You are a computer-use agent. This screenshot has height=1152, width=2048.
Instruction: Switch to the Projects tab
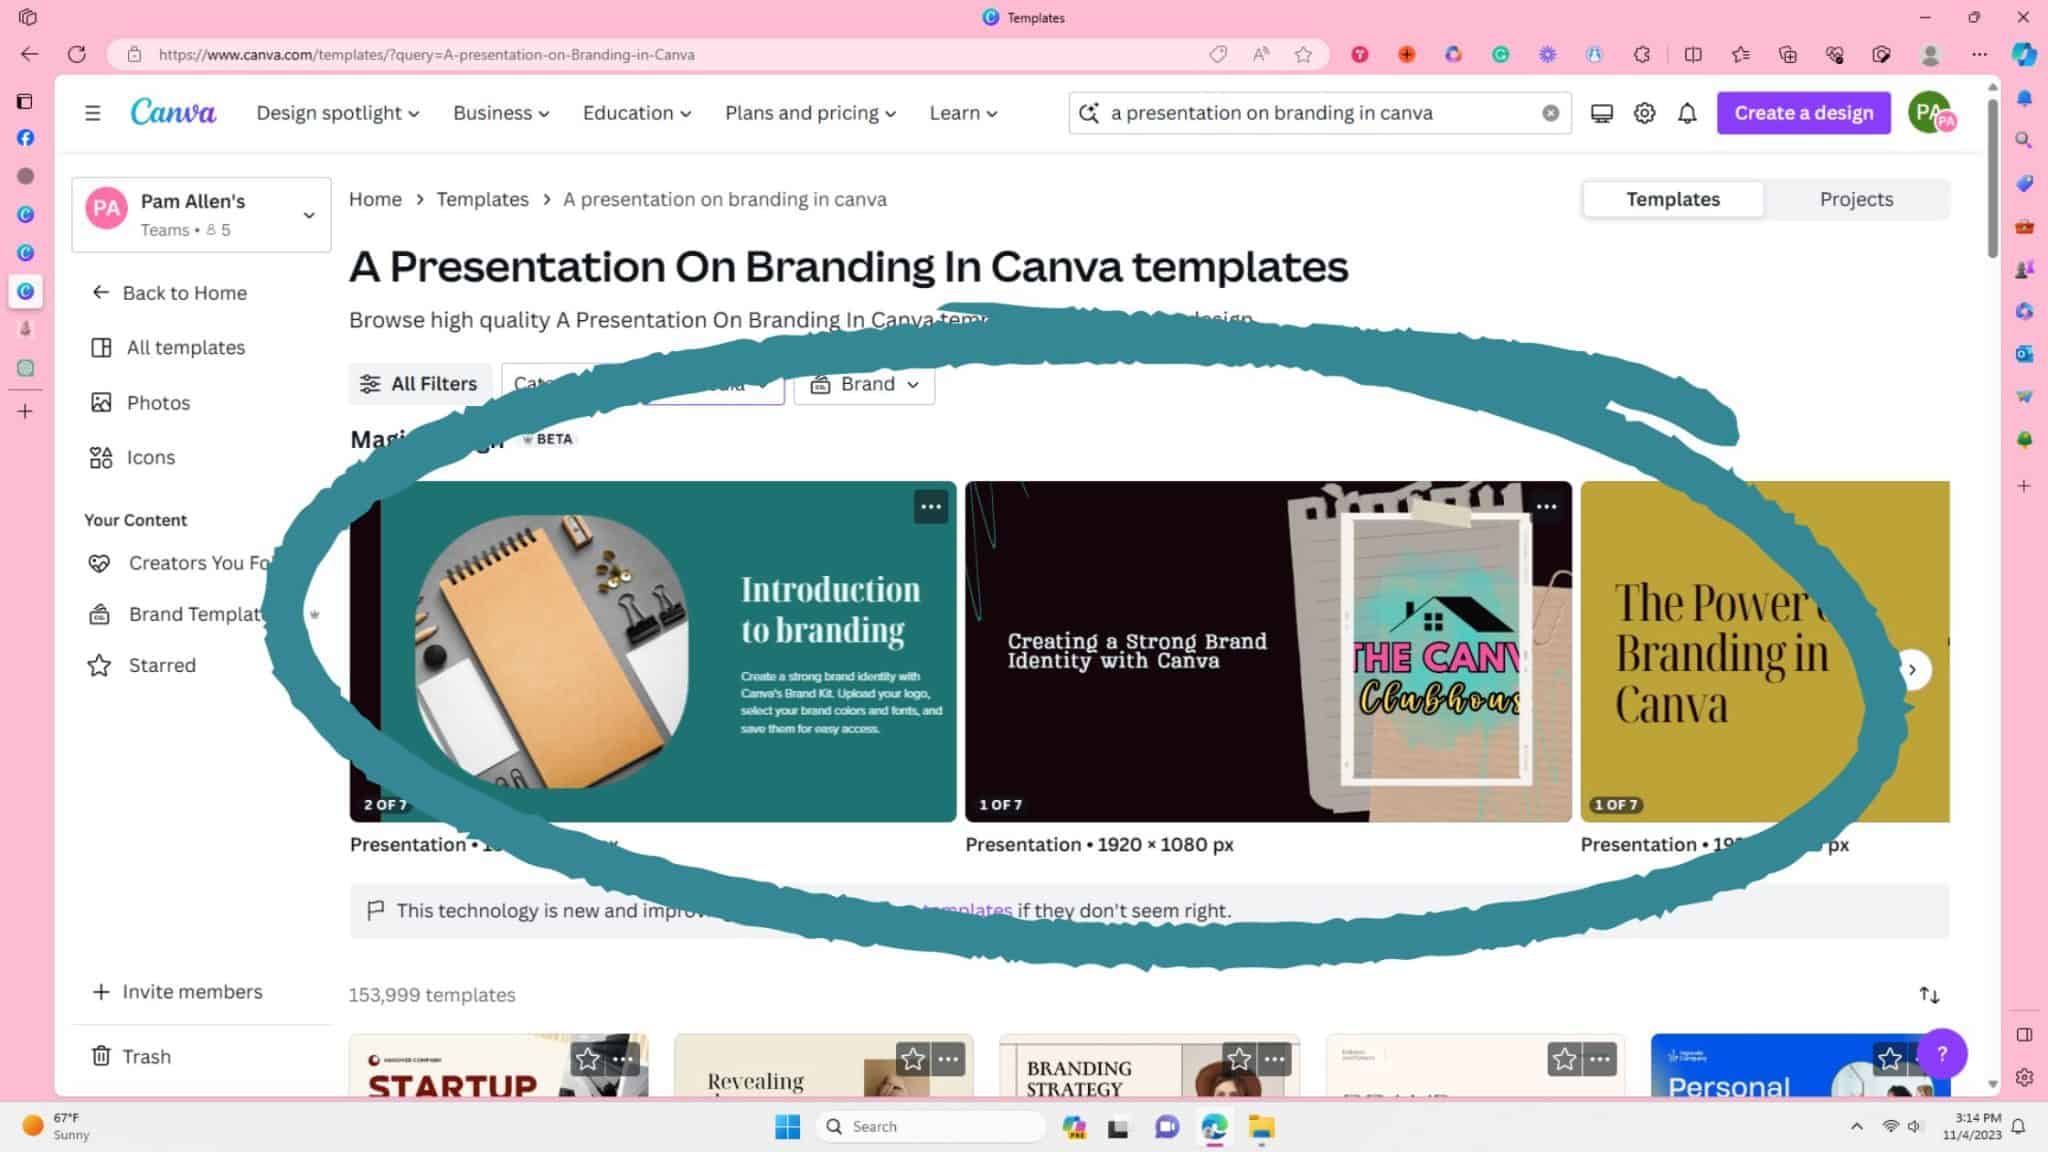(x=1856, y=199)
